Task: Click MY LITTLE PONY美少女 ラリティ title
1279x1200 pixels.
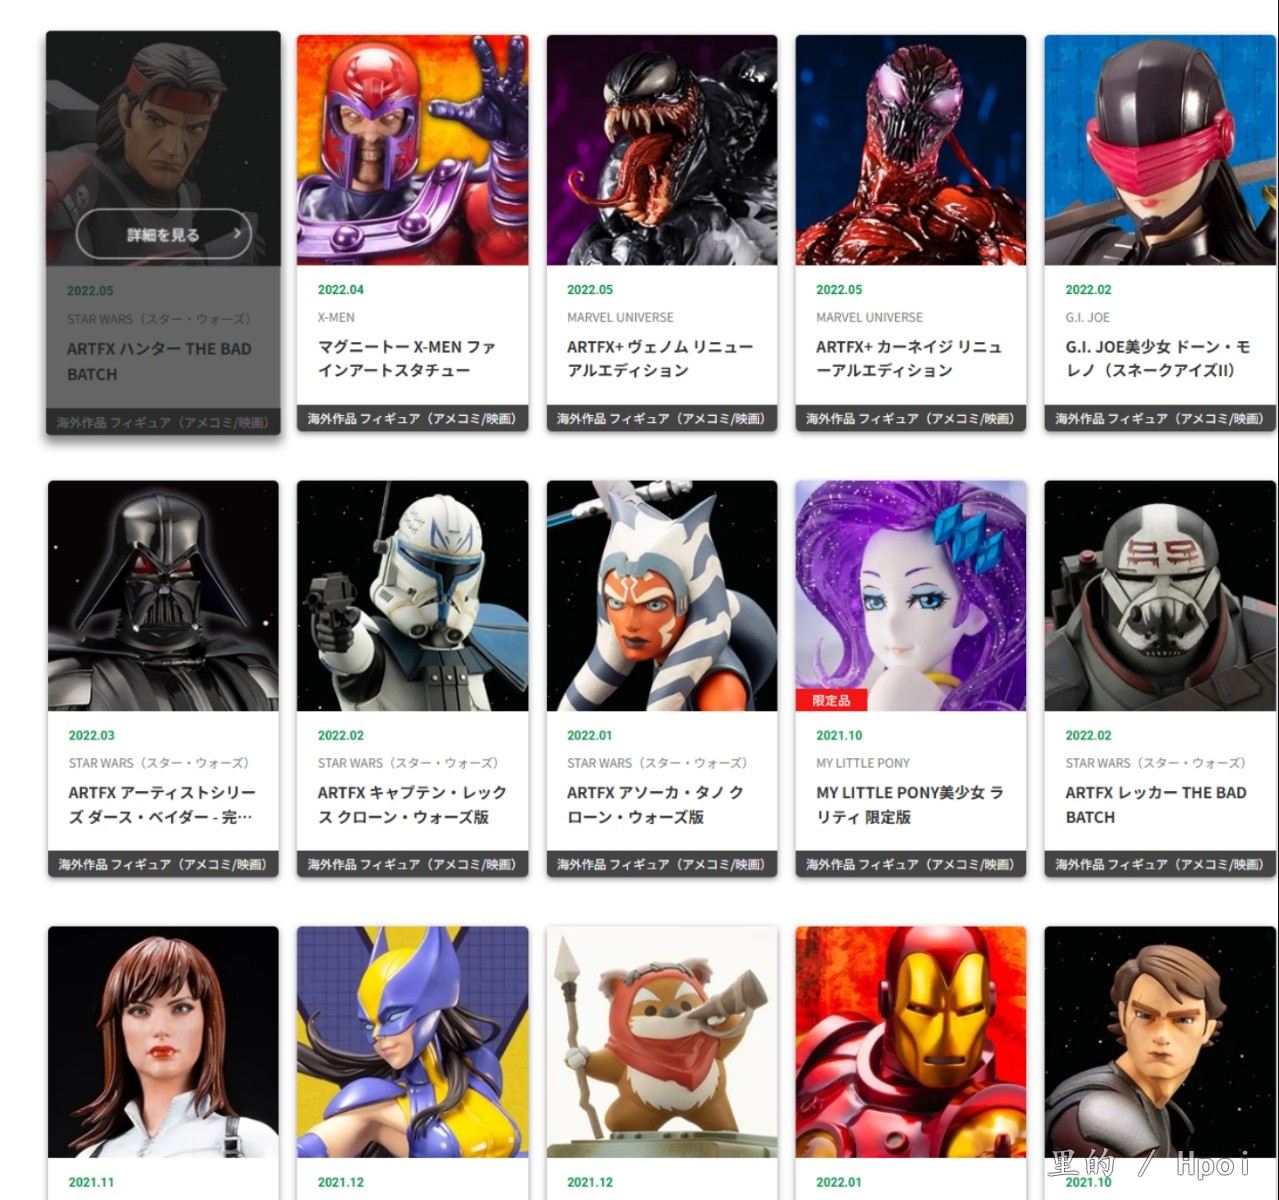Action: point(910,804)
